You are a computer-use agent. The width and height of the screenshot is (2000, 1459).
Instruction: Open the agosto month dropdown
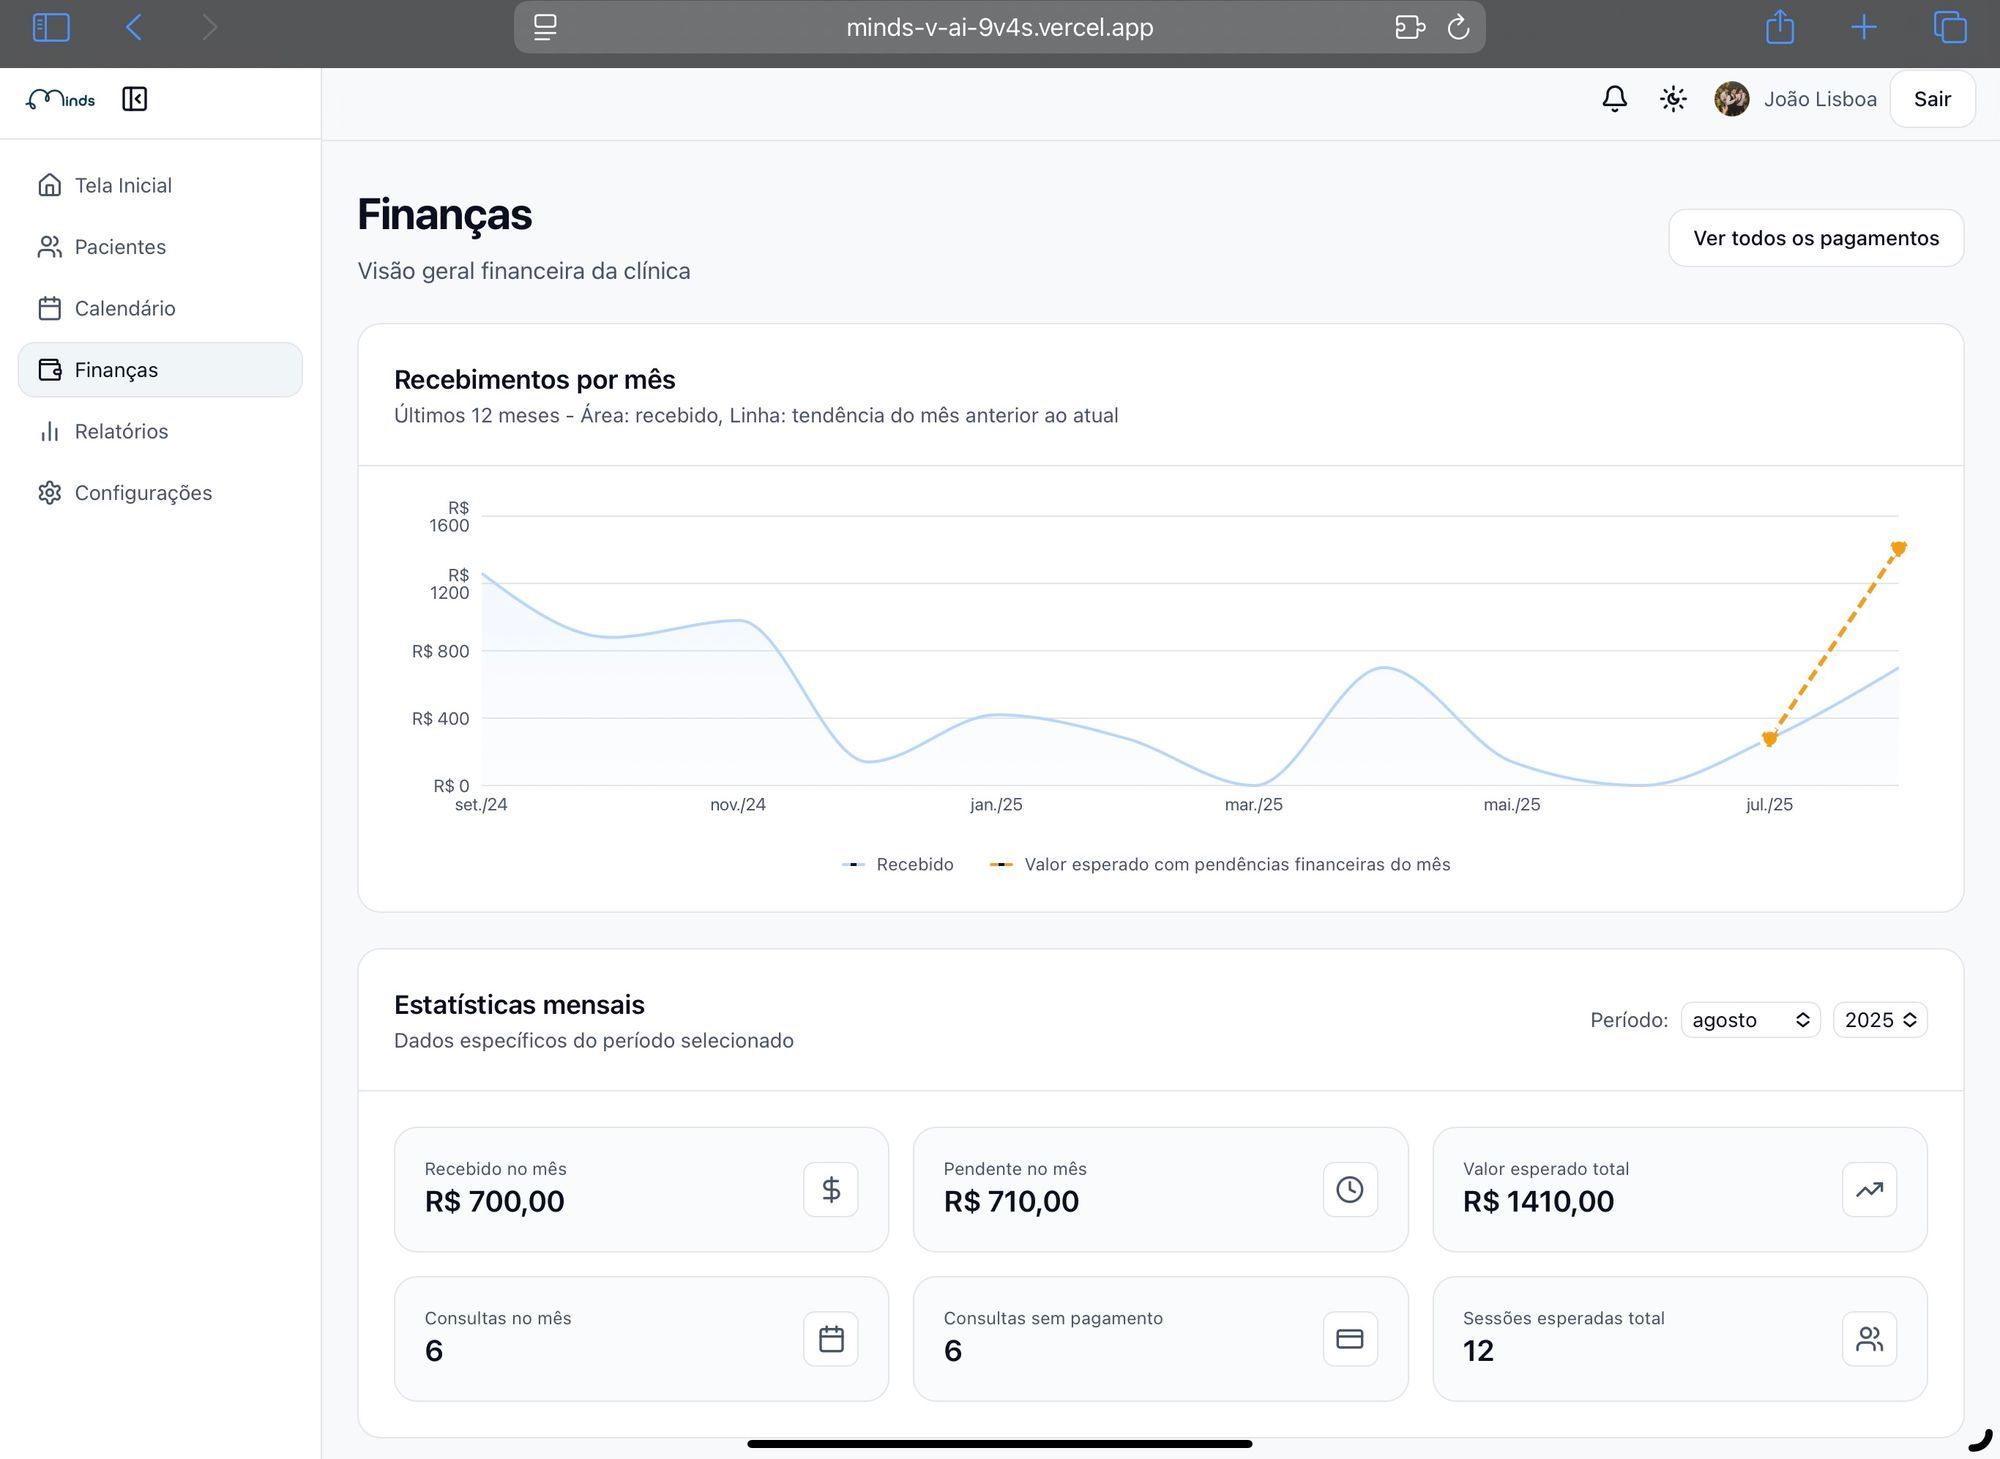click(x=1749, y=1019)
